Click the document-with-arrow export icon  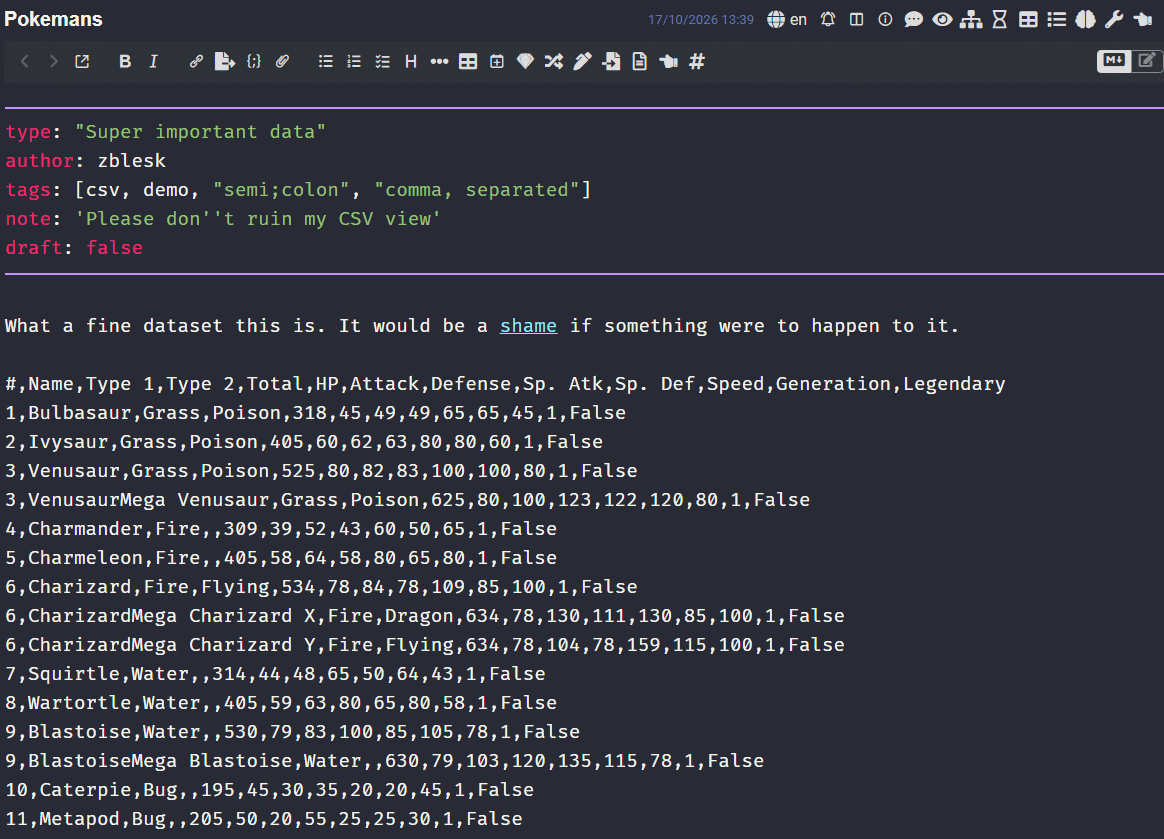[x=224, y=62]
